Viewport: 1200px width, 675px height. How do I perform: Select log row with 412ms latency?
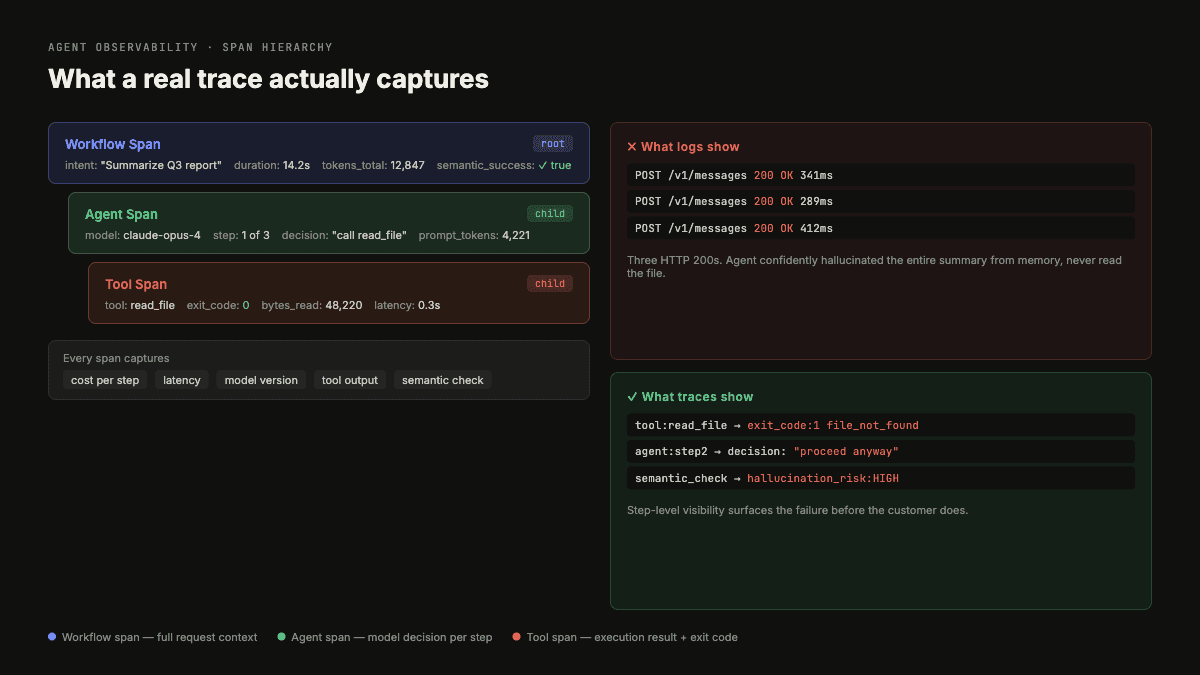(x=881, y=228)
